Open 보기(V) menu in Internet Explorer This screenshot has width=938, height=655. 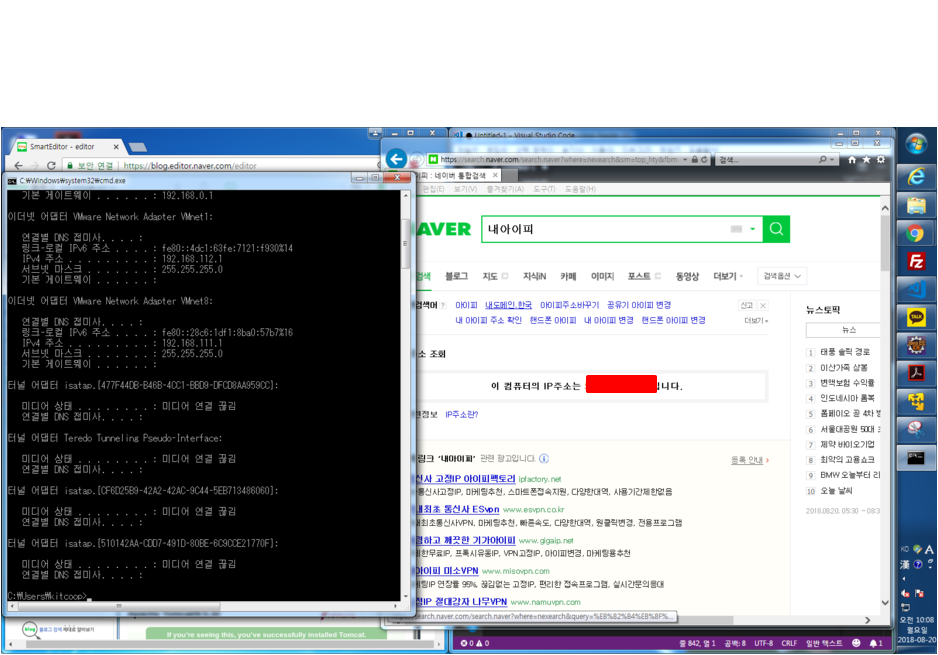[x=465, y=189]
